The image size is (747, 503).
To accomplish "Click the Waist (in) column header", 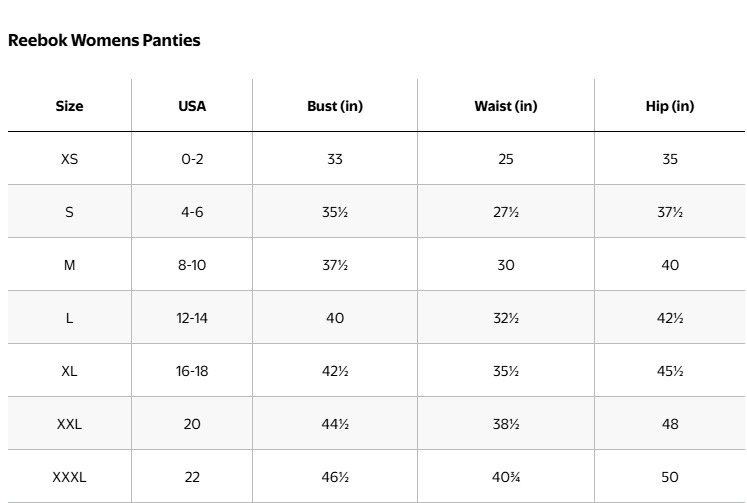I will pyautogui.click(x=506, y=106).
